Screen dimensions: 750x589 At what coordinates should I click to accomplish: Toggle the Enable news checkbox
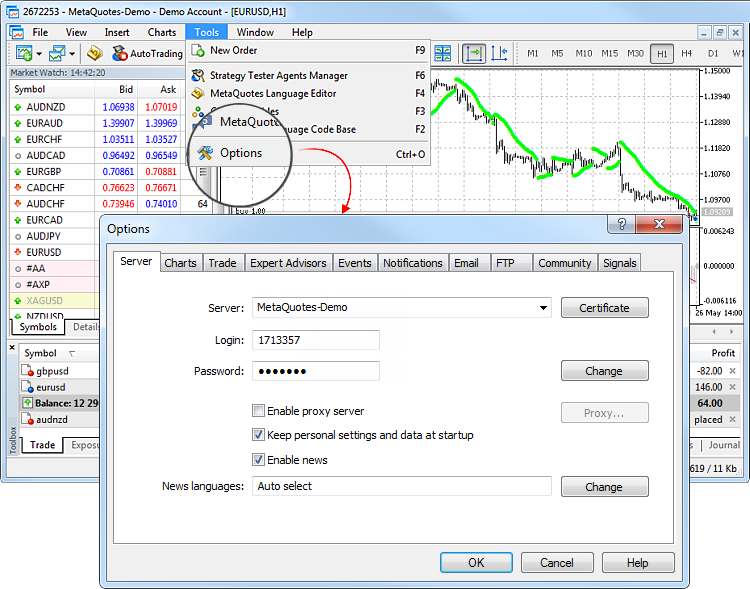[x=258, y=459]
